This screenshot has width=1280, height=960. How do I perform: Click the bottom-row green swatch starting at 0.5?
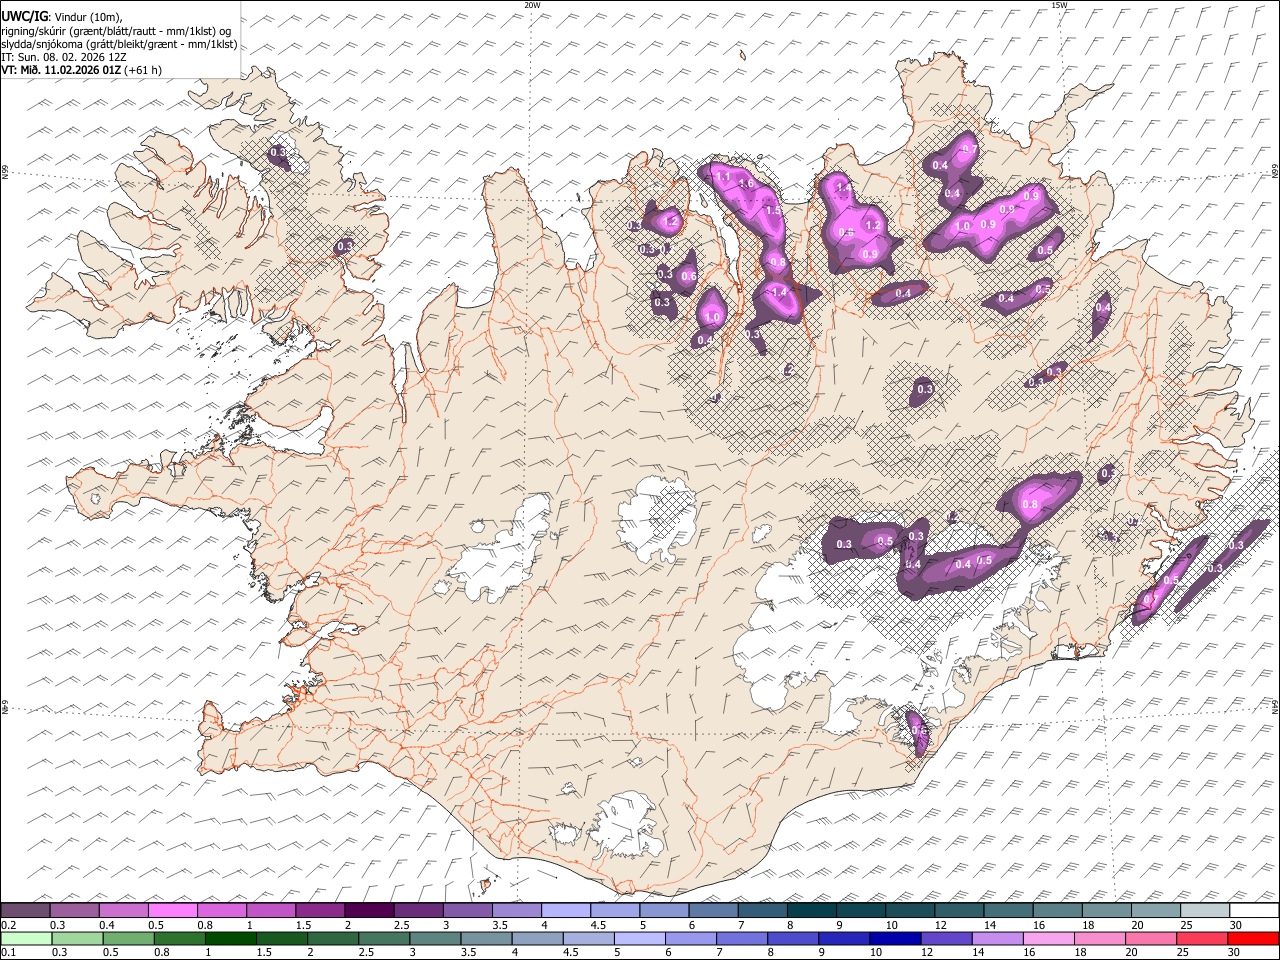[x=128, y=938]
